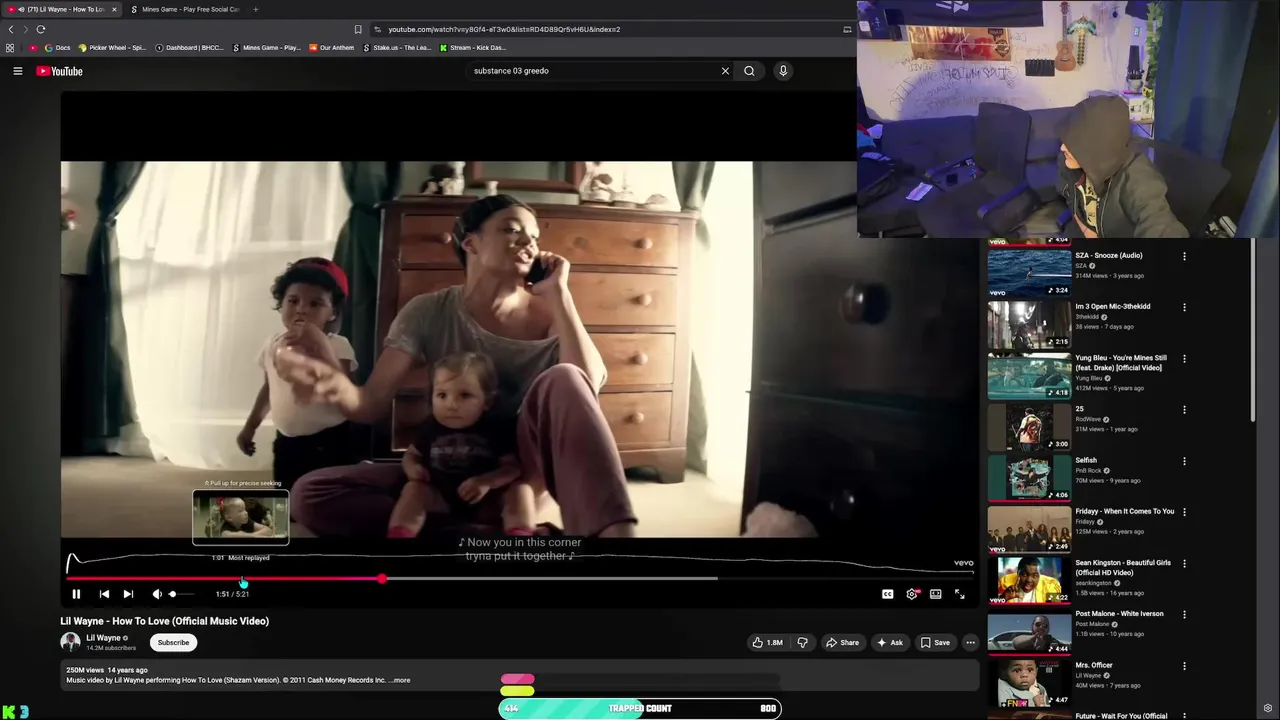Open Sean Kingston - Beautiful Girls title

[1123, 568]
